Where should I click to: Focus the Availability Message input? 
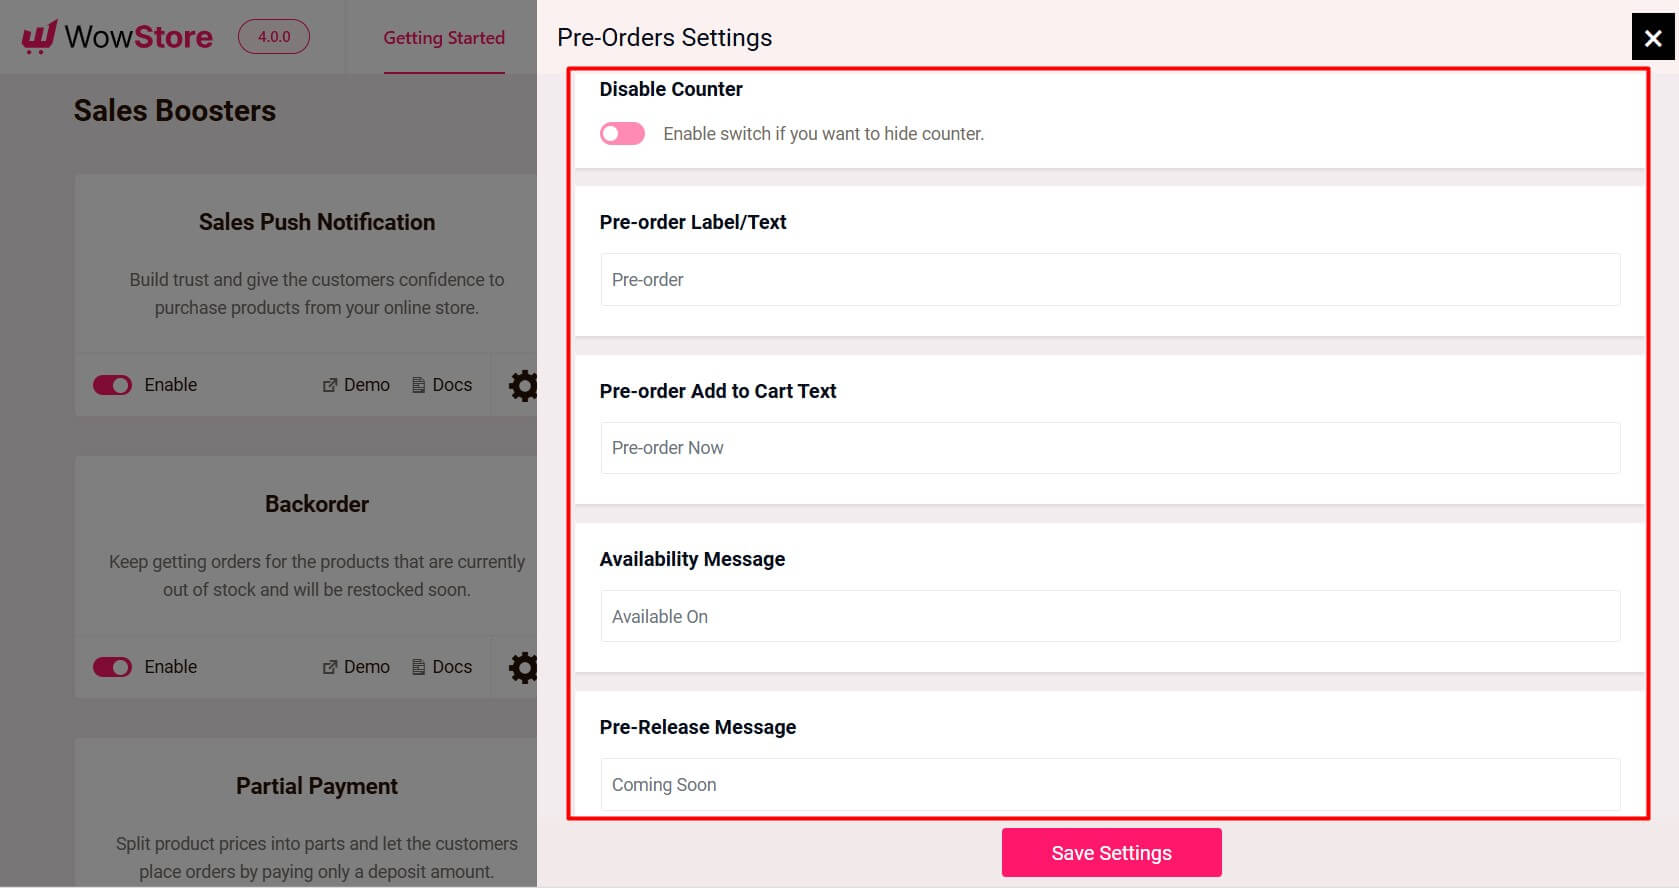(x=1109, y=616)
